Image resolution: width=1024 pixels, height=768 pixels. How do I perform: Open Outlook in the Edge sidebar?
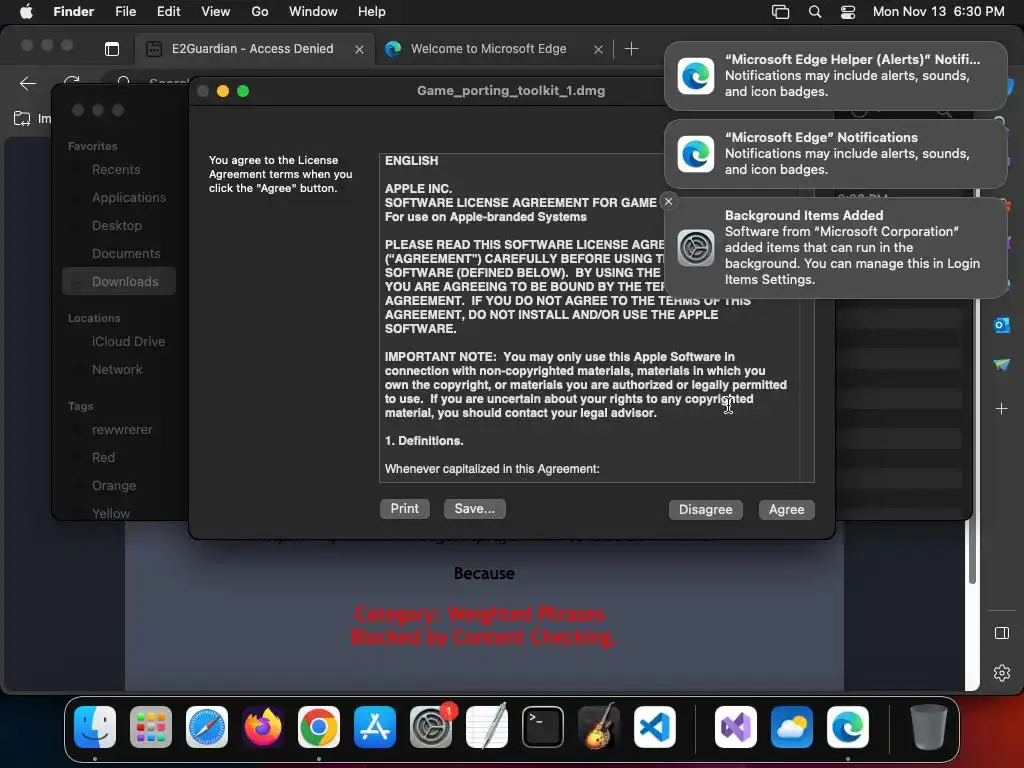click(x=1001, y=325)
